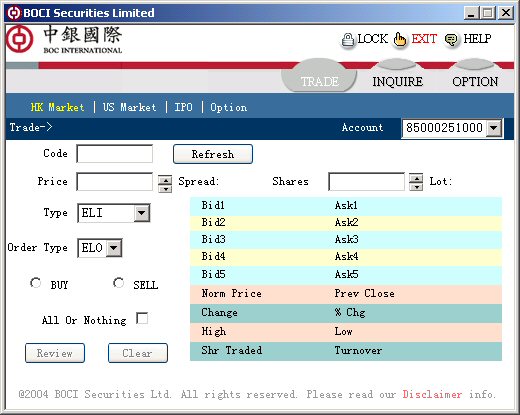Click the Low label
520x415 pixels.
coord(343,331)
